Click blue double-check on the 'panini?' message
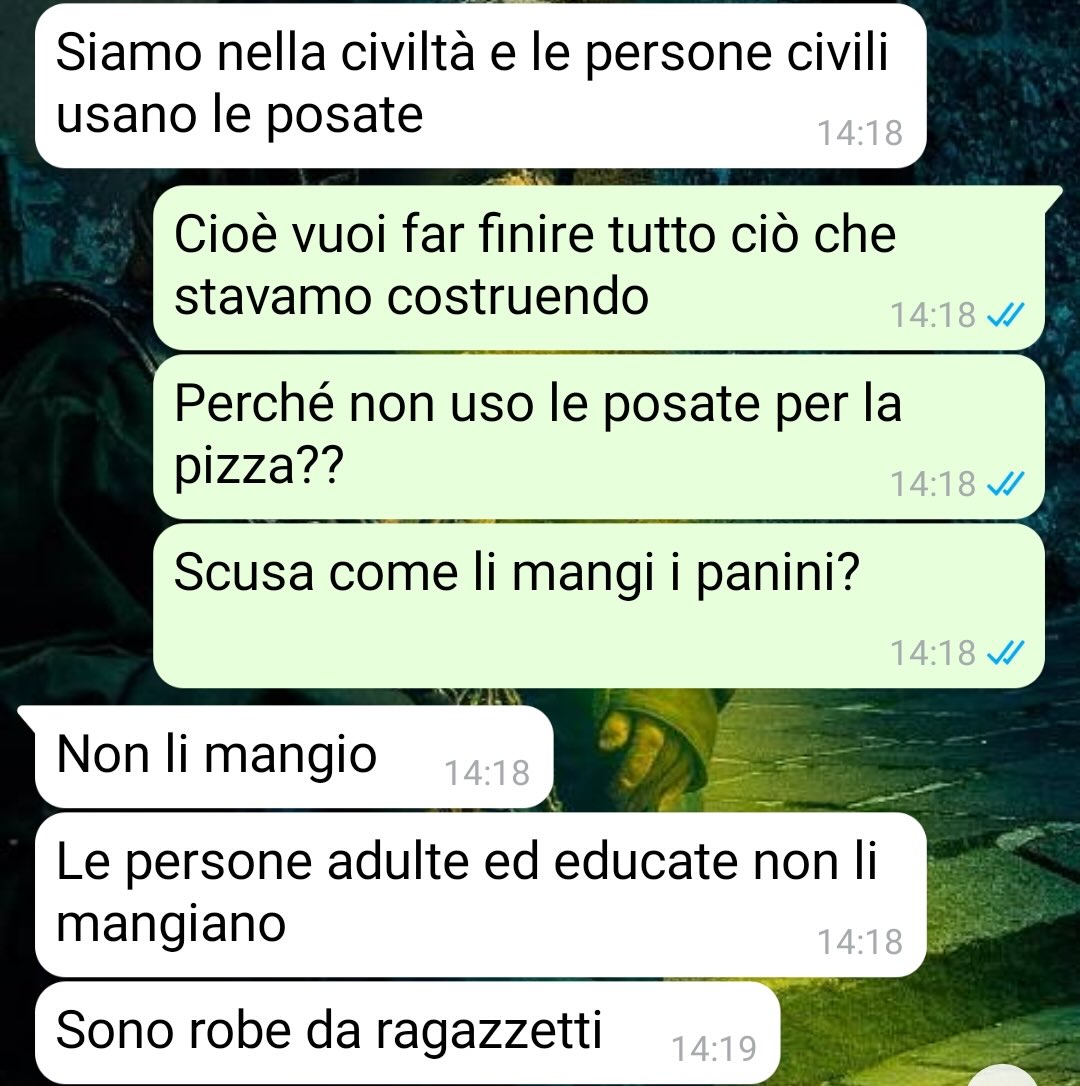 [1004, 653]
